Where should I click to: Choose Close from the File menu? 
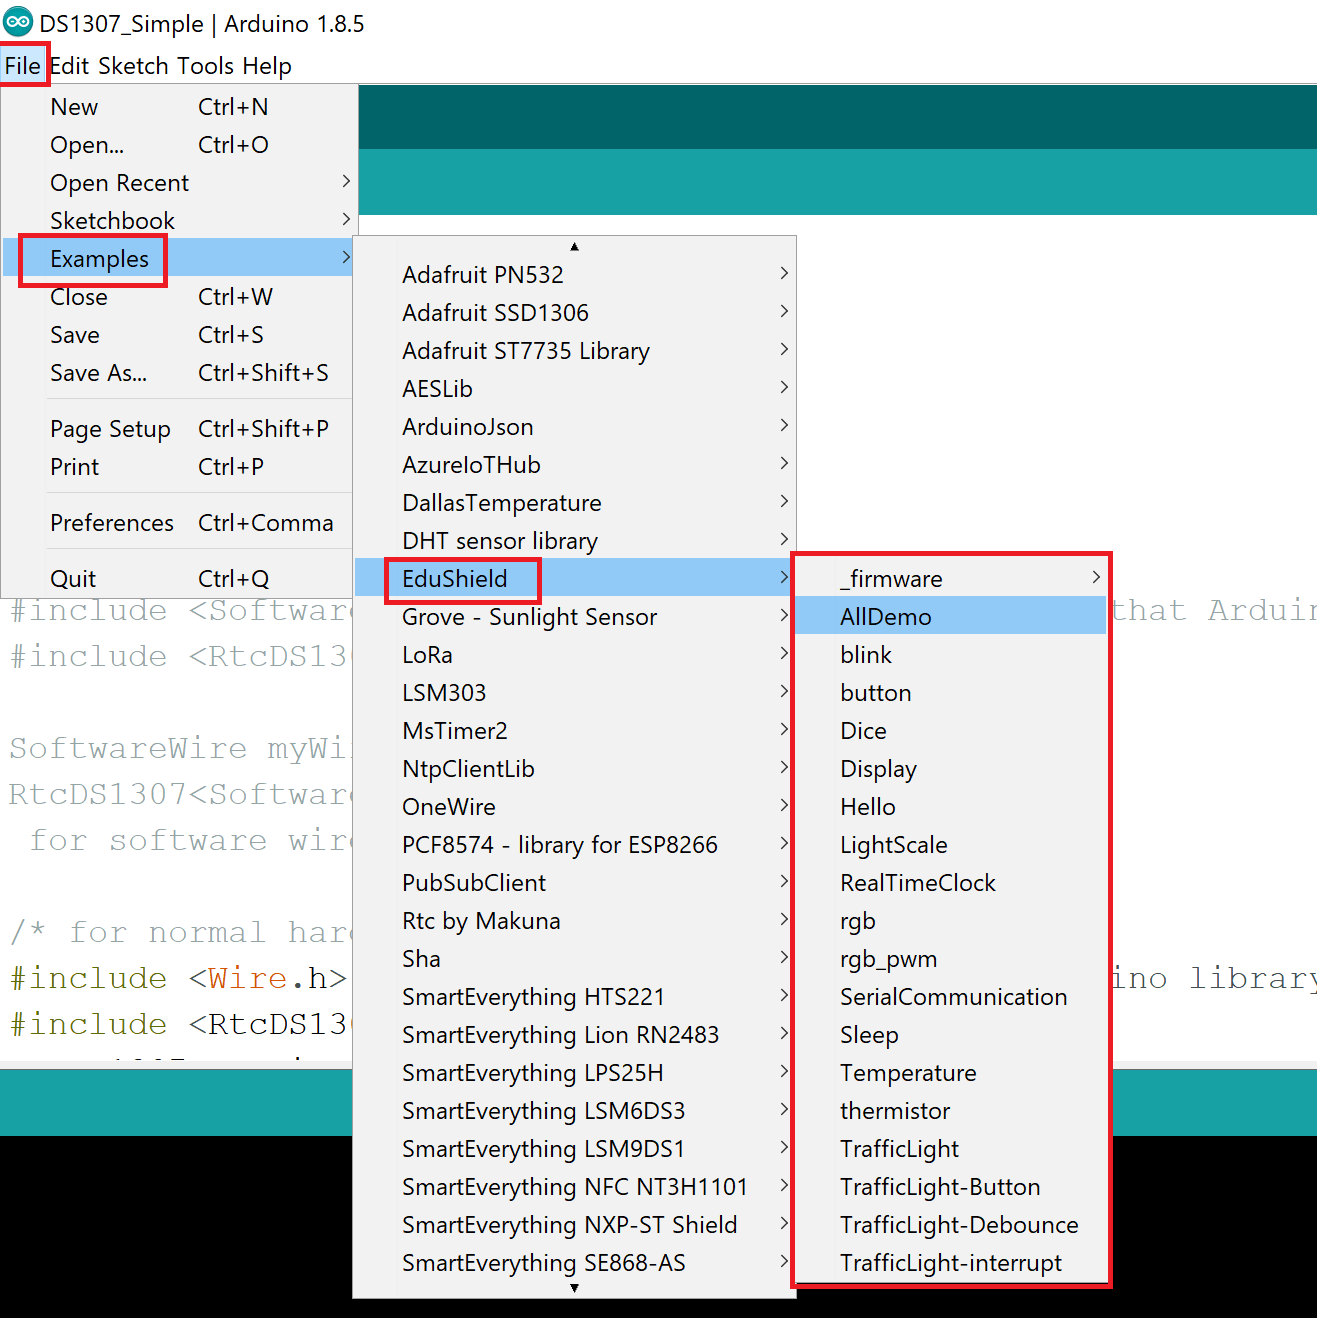pyautogui.click(x=178, y=297)
